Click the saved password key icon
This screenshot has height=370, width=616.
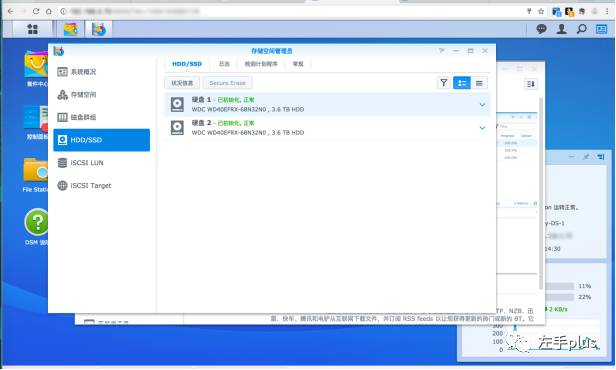(x=529, y=11)
